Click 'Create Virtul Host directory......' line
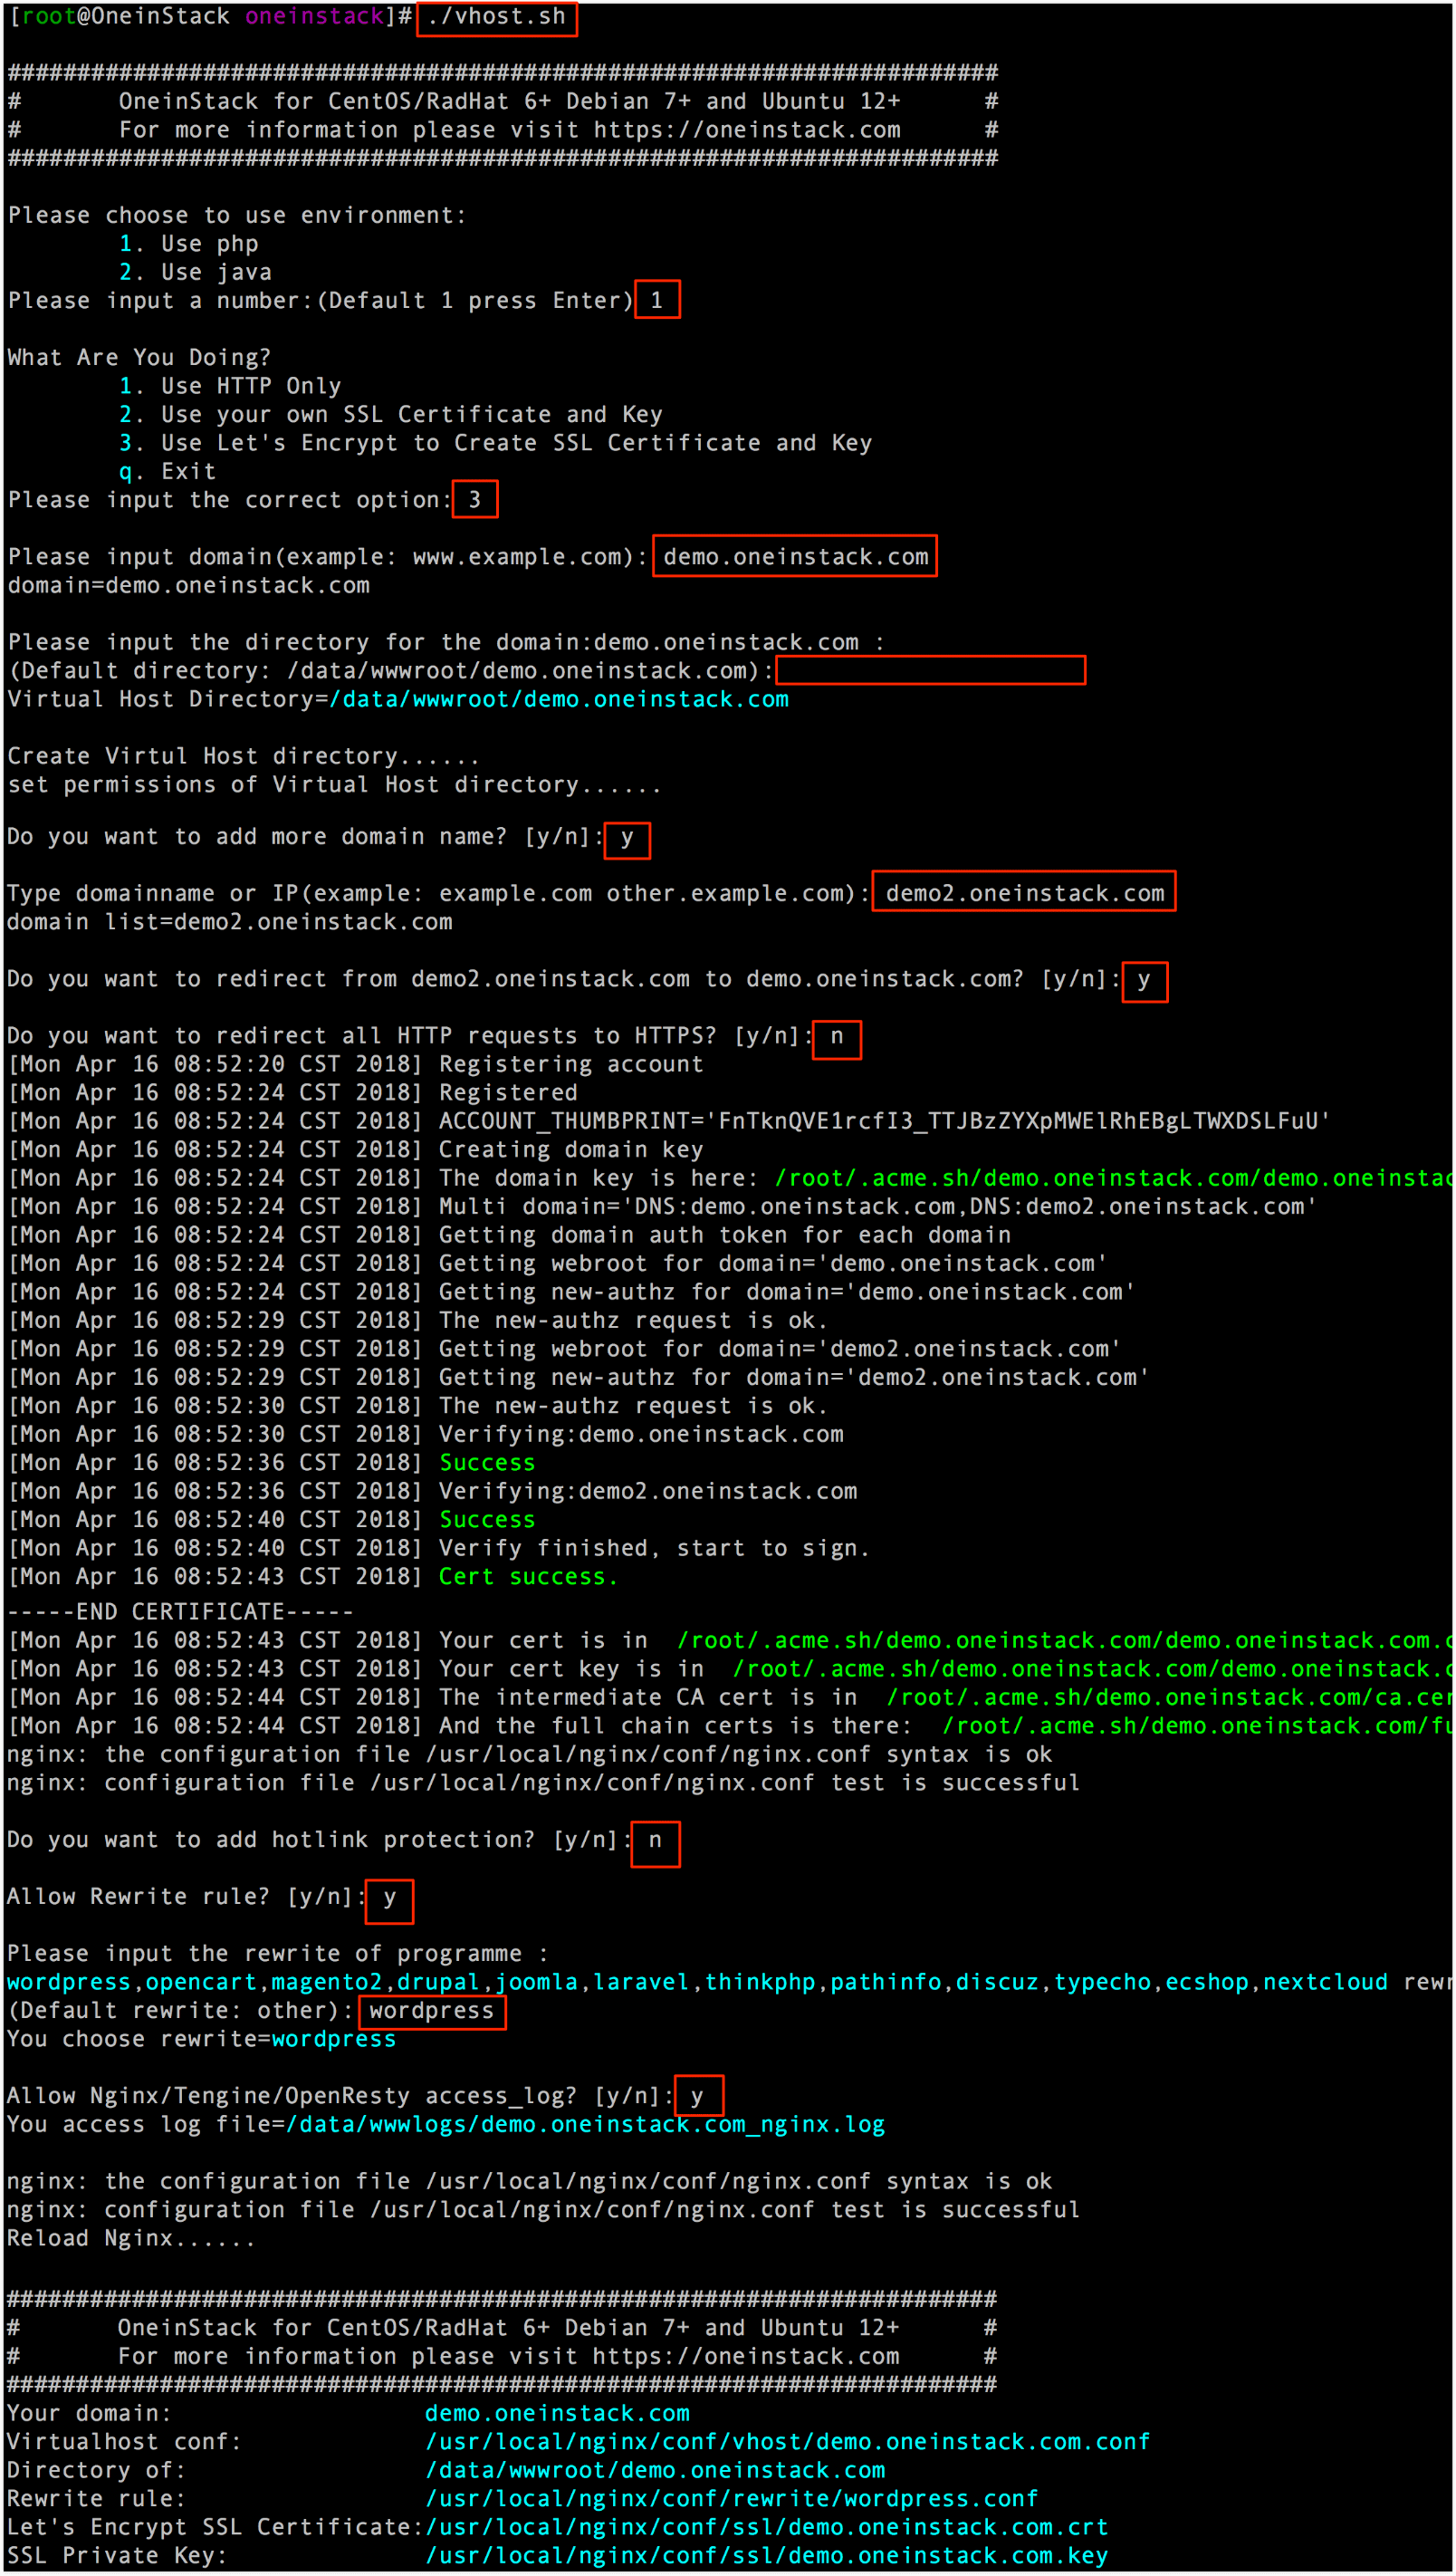 point(244,756)
